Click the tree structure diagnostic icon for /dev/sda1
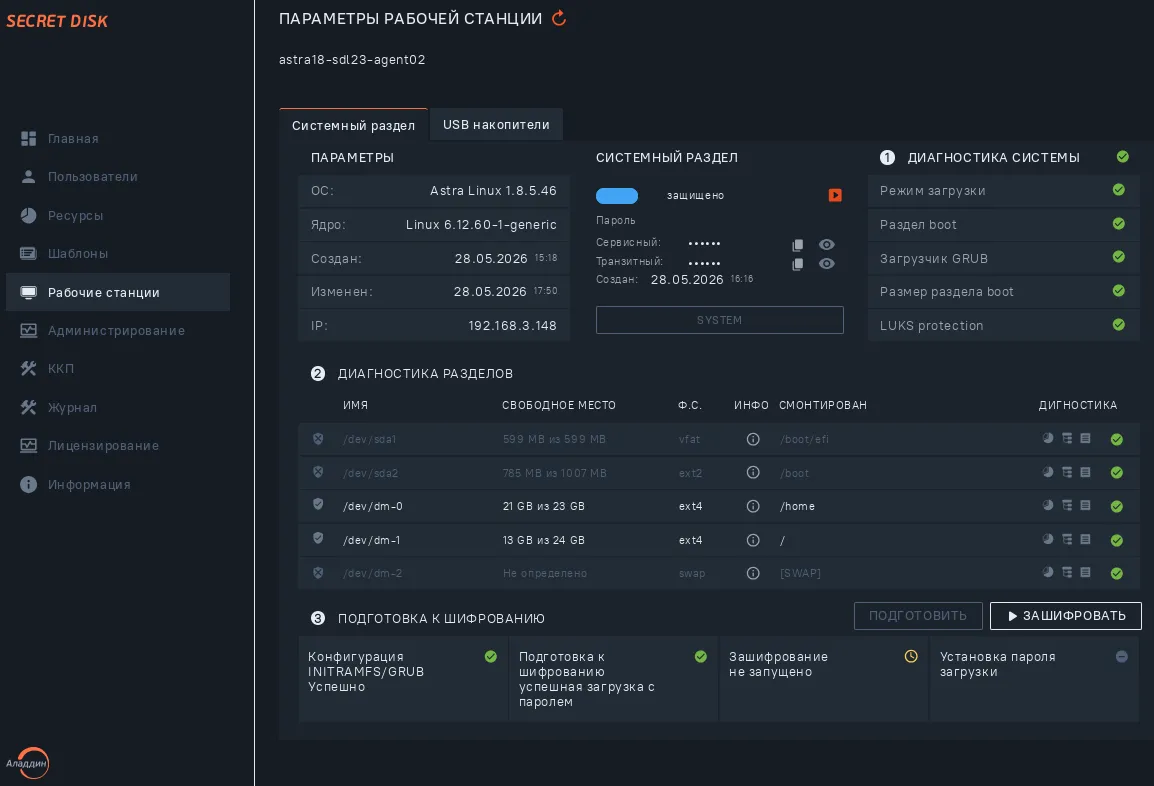Viewport: 1154px width, 786px height. pyautogui.click(x=1067, y=438)
